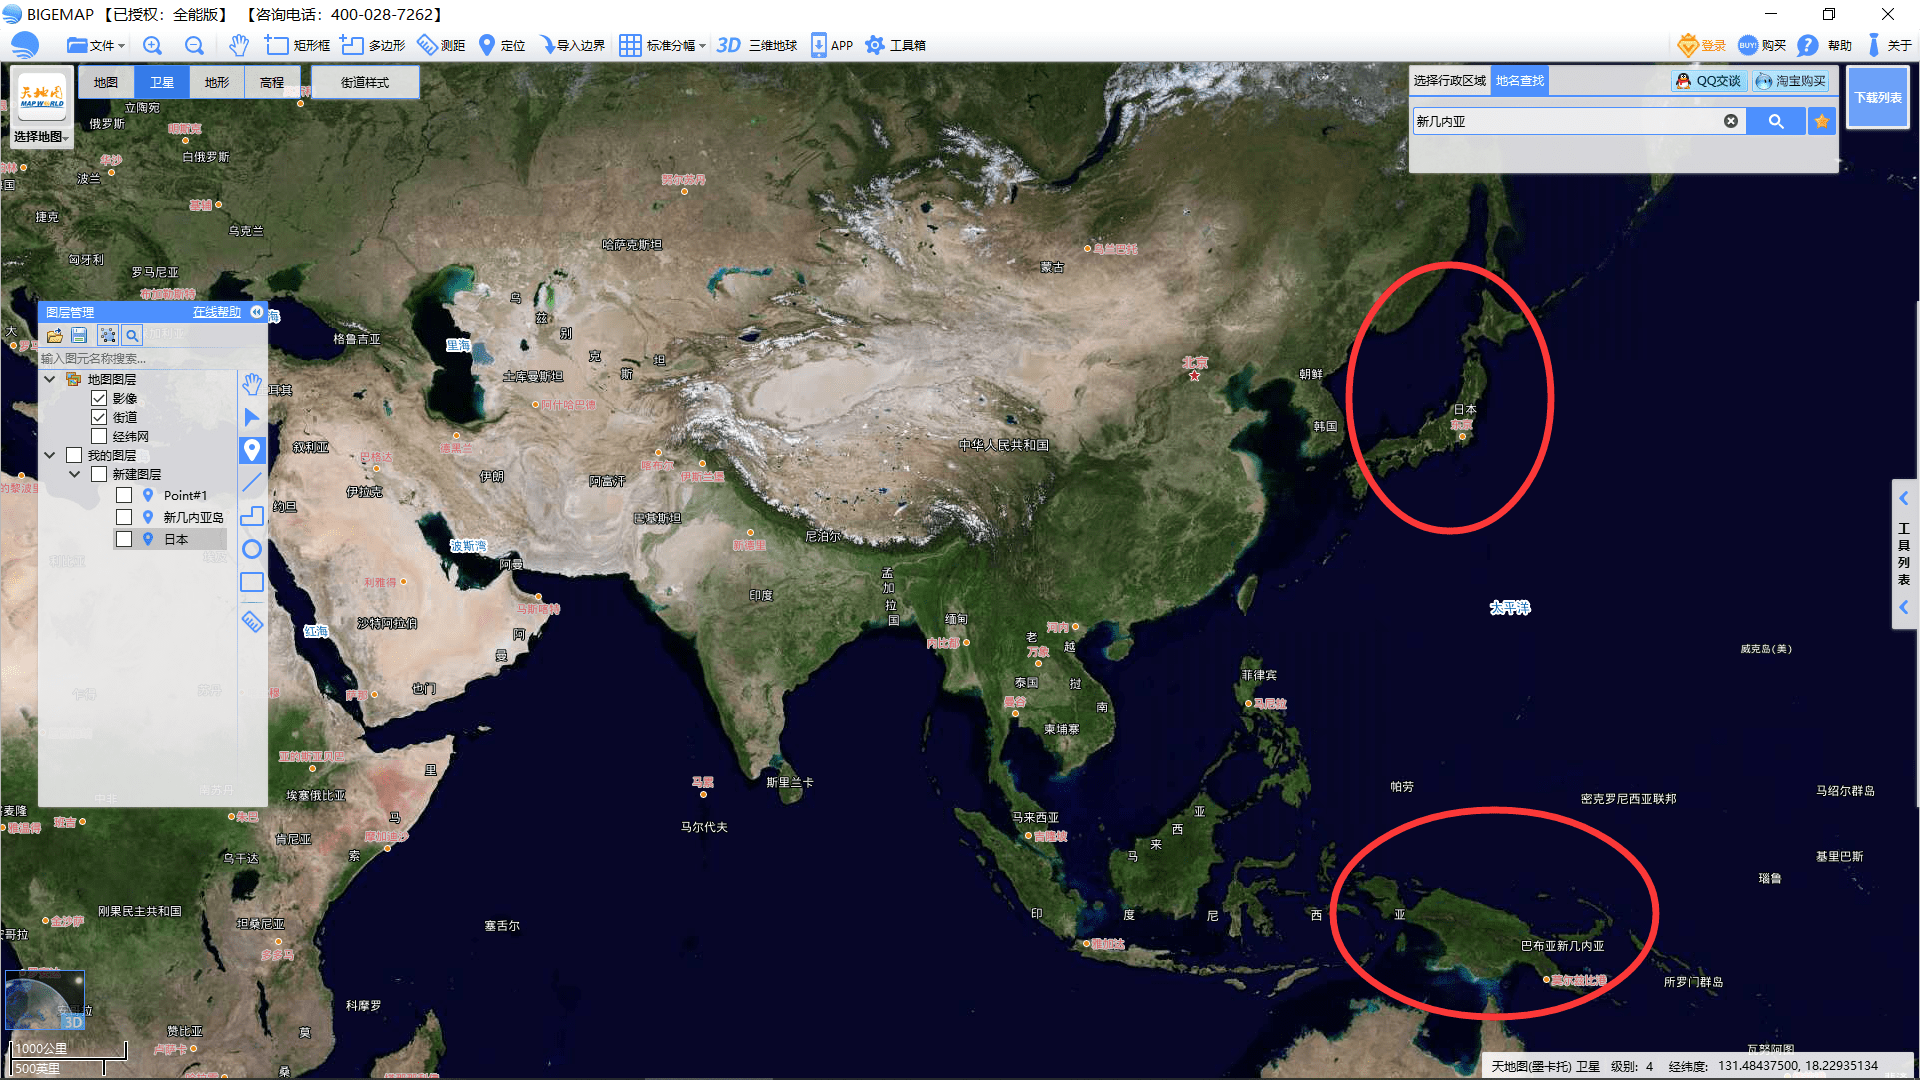The image size is (1920, 1080).
Task: Click the 3D globe thumbnail
Action: (45, 1000)
